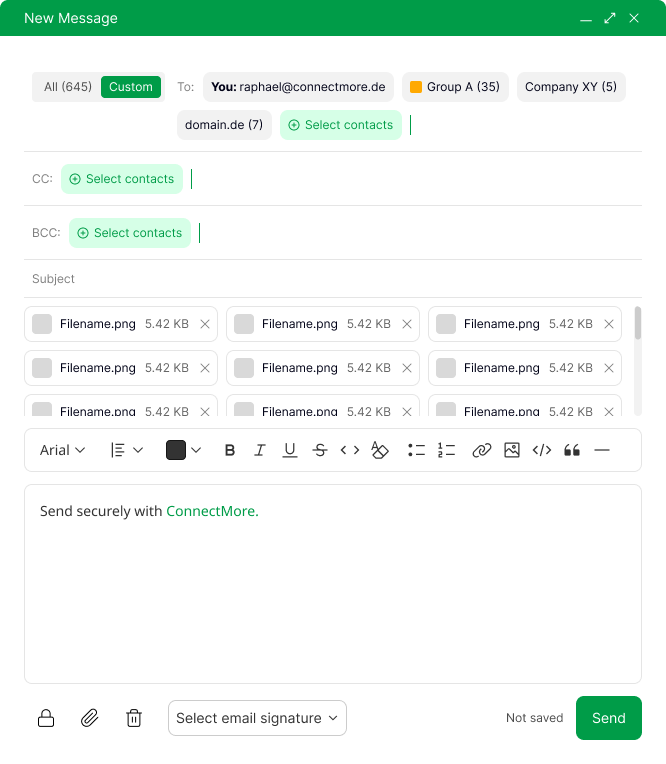Switch recipient filter to All (645)
The image size is (666, 764).
click(67, 87)
